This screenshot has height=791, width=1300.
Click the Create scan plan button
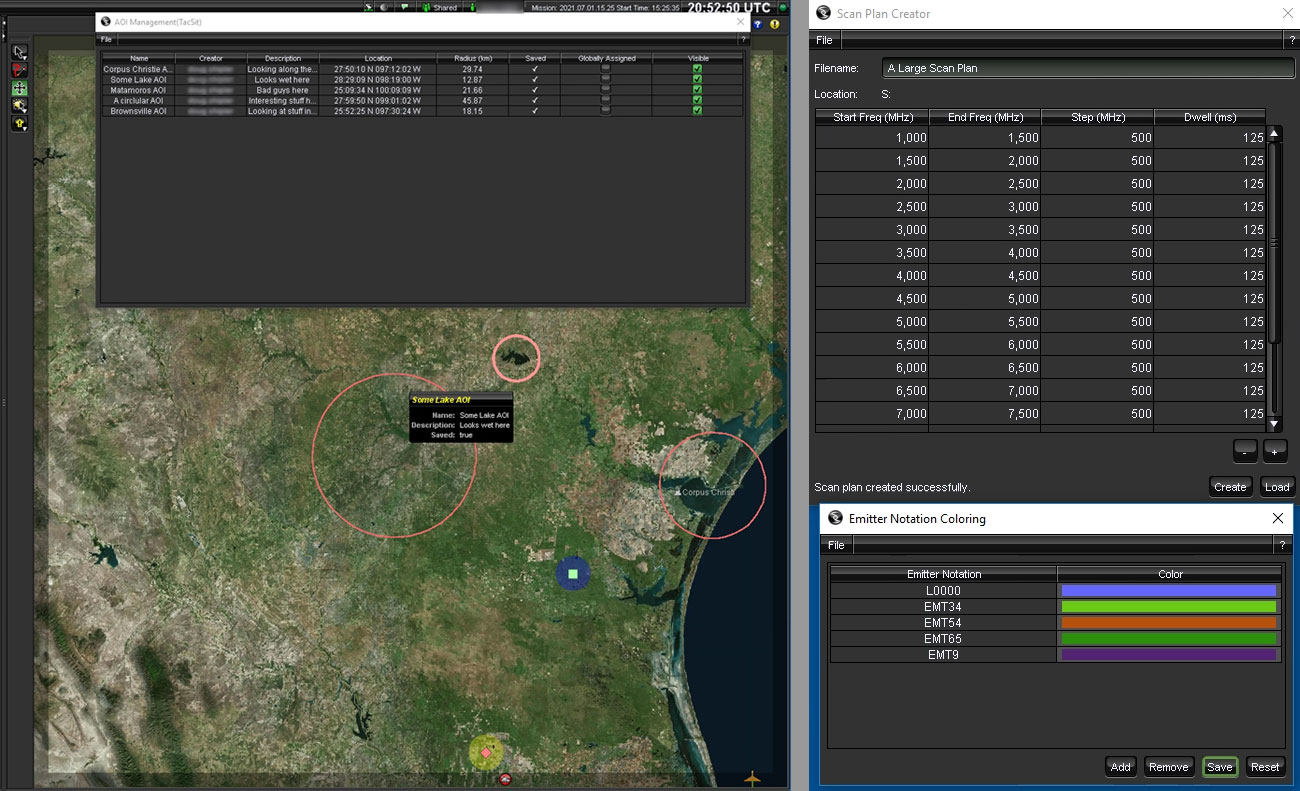pos(1230,487)
